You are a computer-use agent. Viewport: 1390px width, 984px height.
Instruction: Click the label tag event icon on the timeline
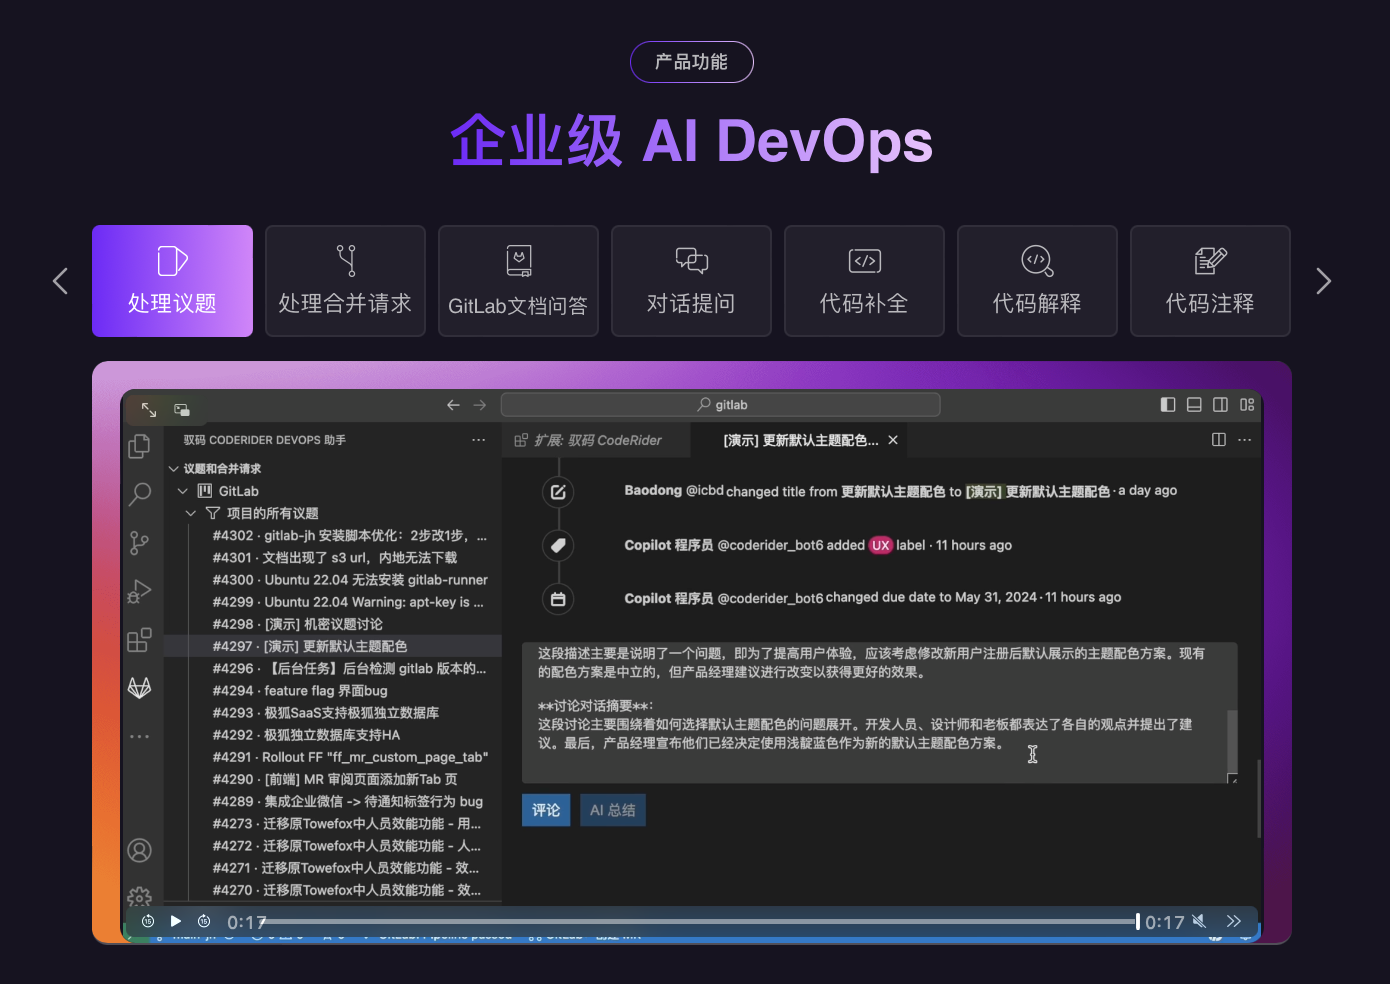558,545
